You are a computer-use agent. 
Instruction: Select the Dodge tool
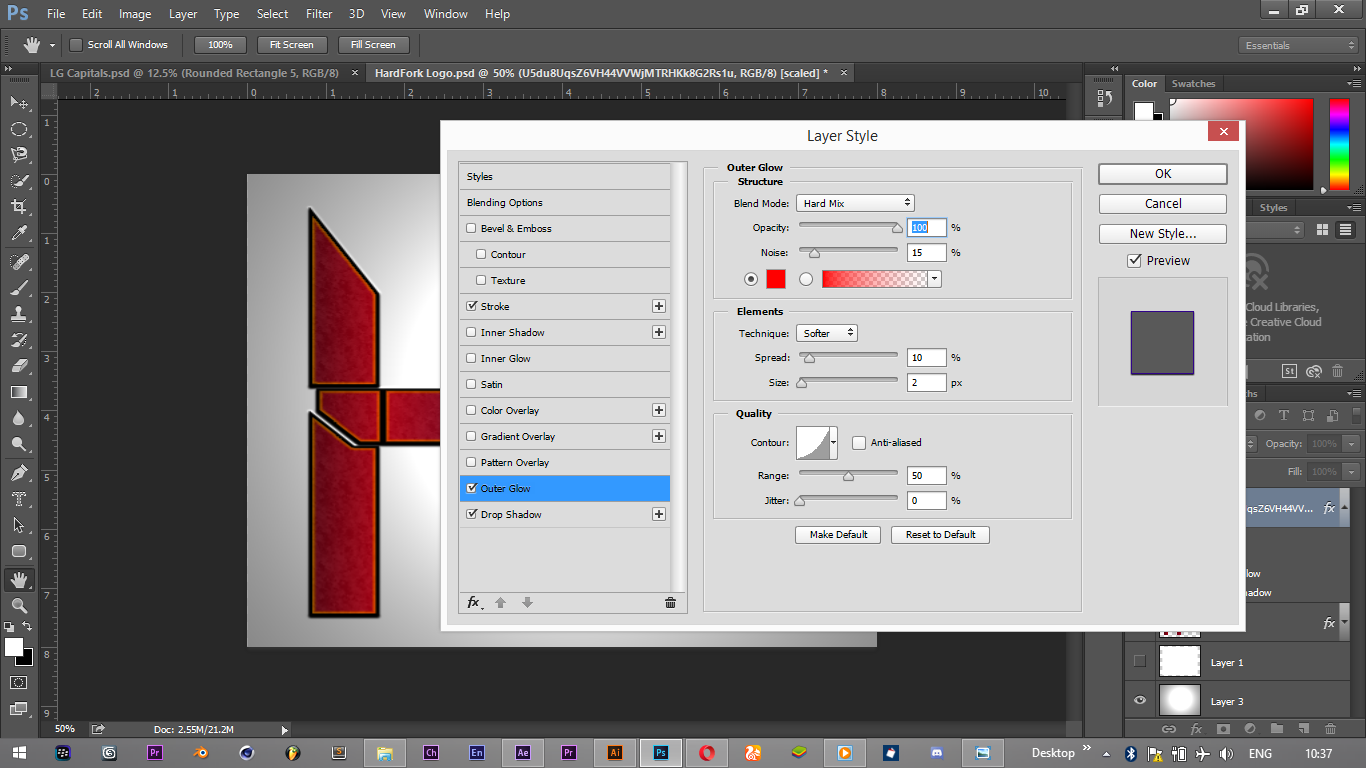click(19, 444)
